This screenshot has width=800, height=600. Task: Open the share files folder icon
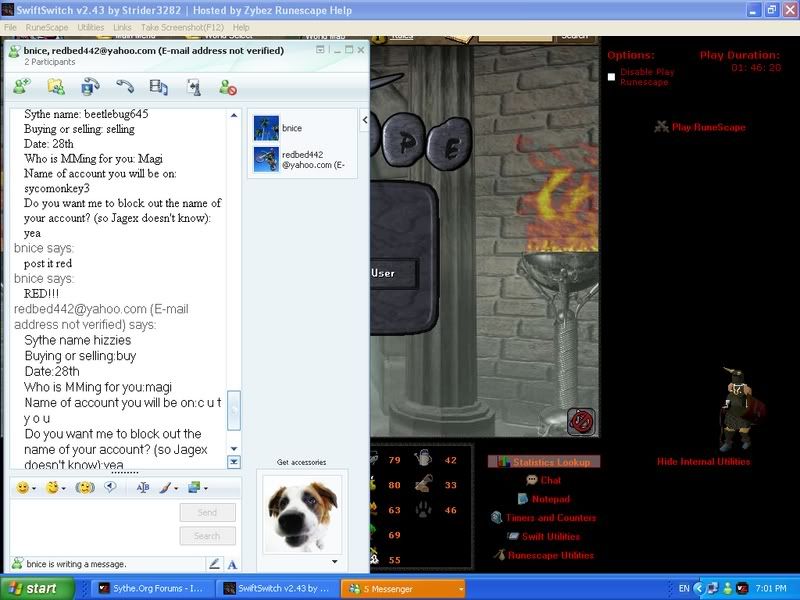(x=56, y=87)
